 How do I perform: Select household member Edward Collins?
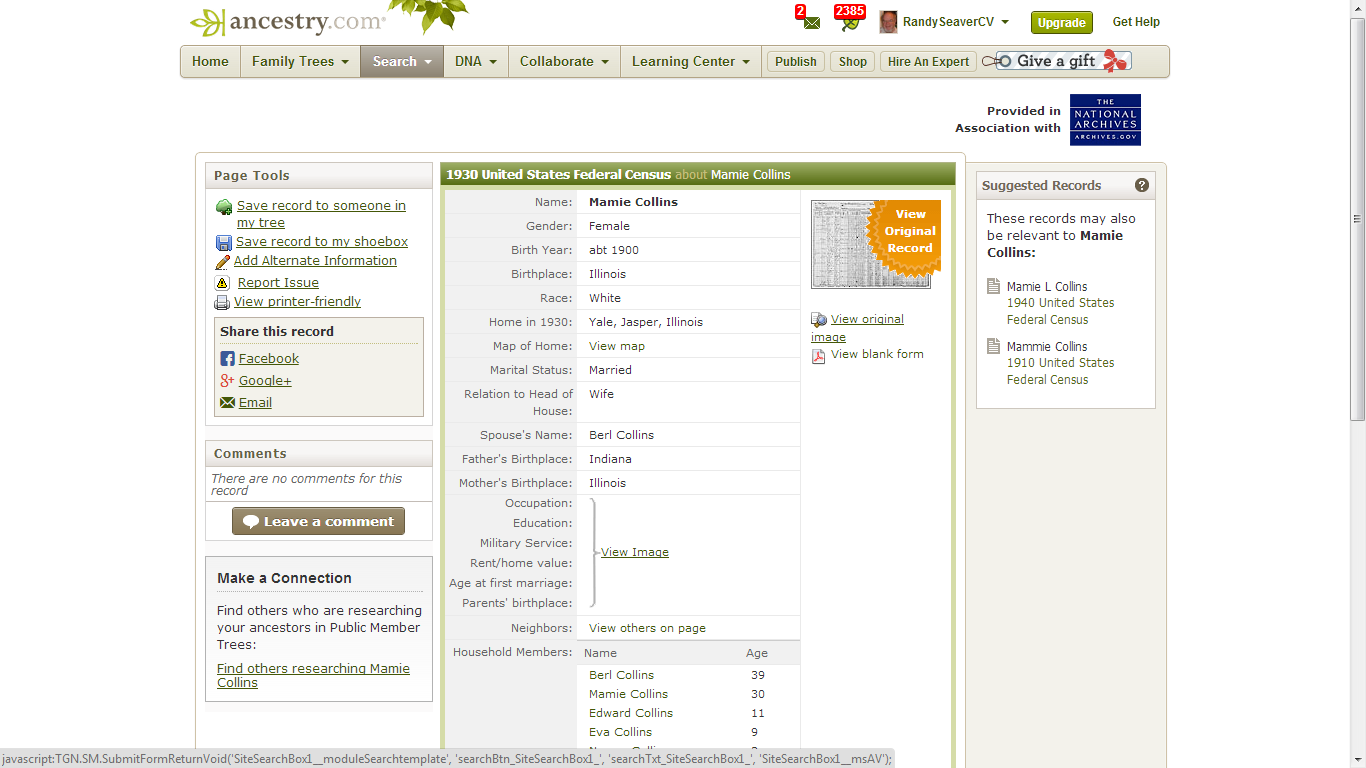[x=631, y=713]
